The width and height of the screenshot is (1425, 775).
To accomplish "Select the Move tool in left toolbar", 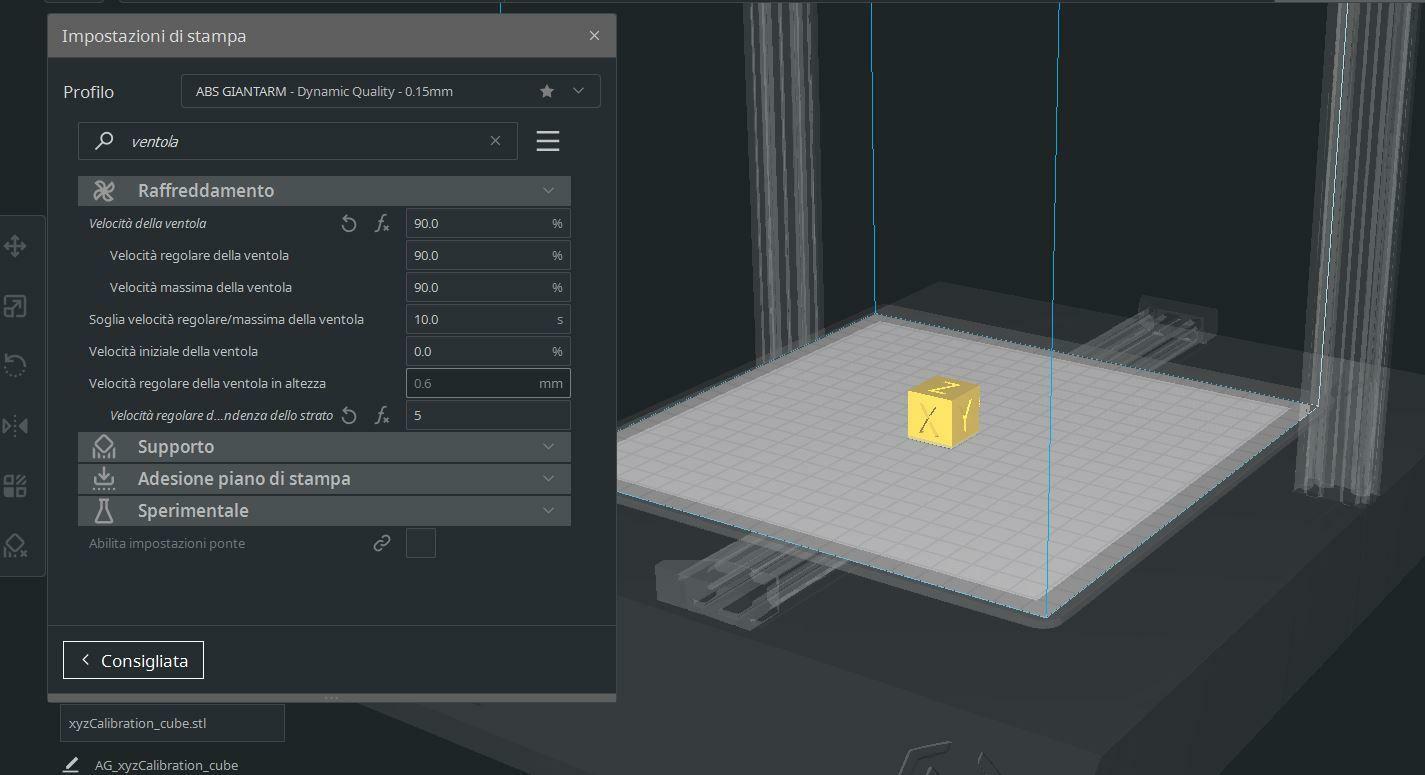I will point(15,246).
